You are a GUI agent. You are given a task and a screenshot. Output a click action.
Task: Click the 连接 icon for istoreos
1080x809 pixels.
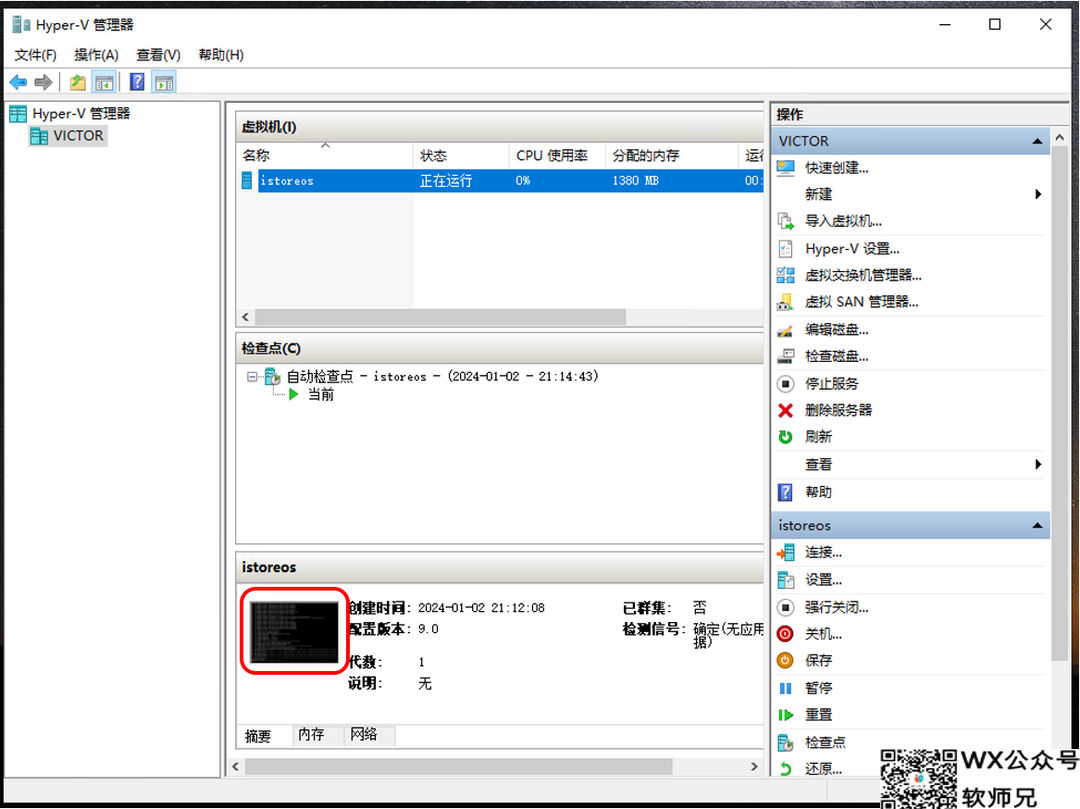(785, 552)
